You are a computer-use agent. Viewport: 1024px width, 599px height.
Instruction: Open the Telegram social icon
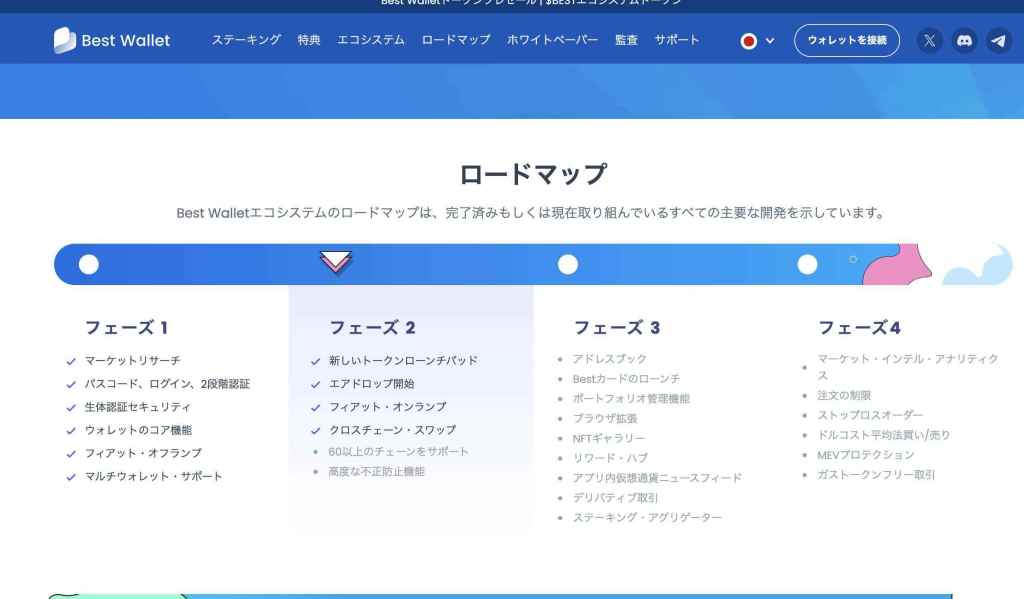click(999, 40)
